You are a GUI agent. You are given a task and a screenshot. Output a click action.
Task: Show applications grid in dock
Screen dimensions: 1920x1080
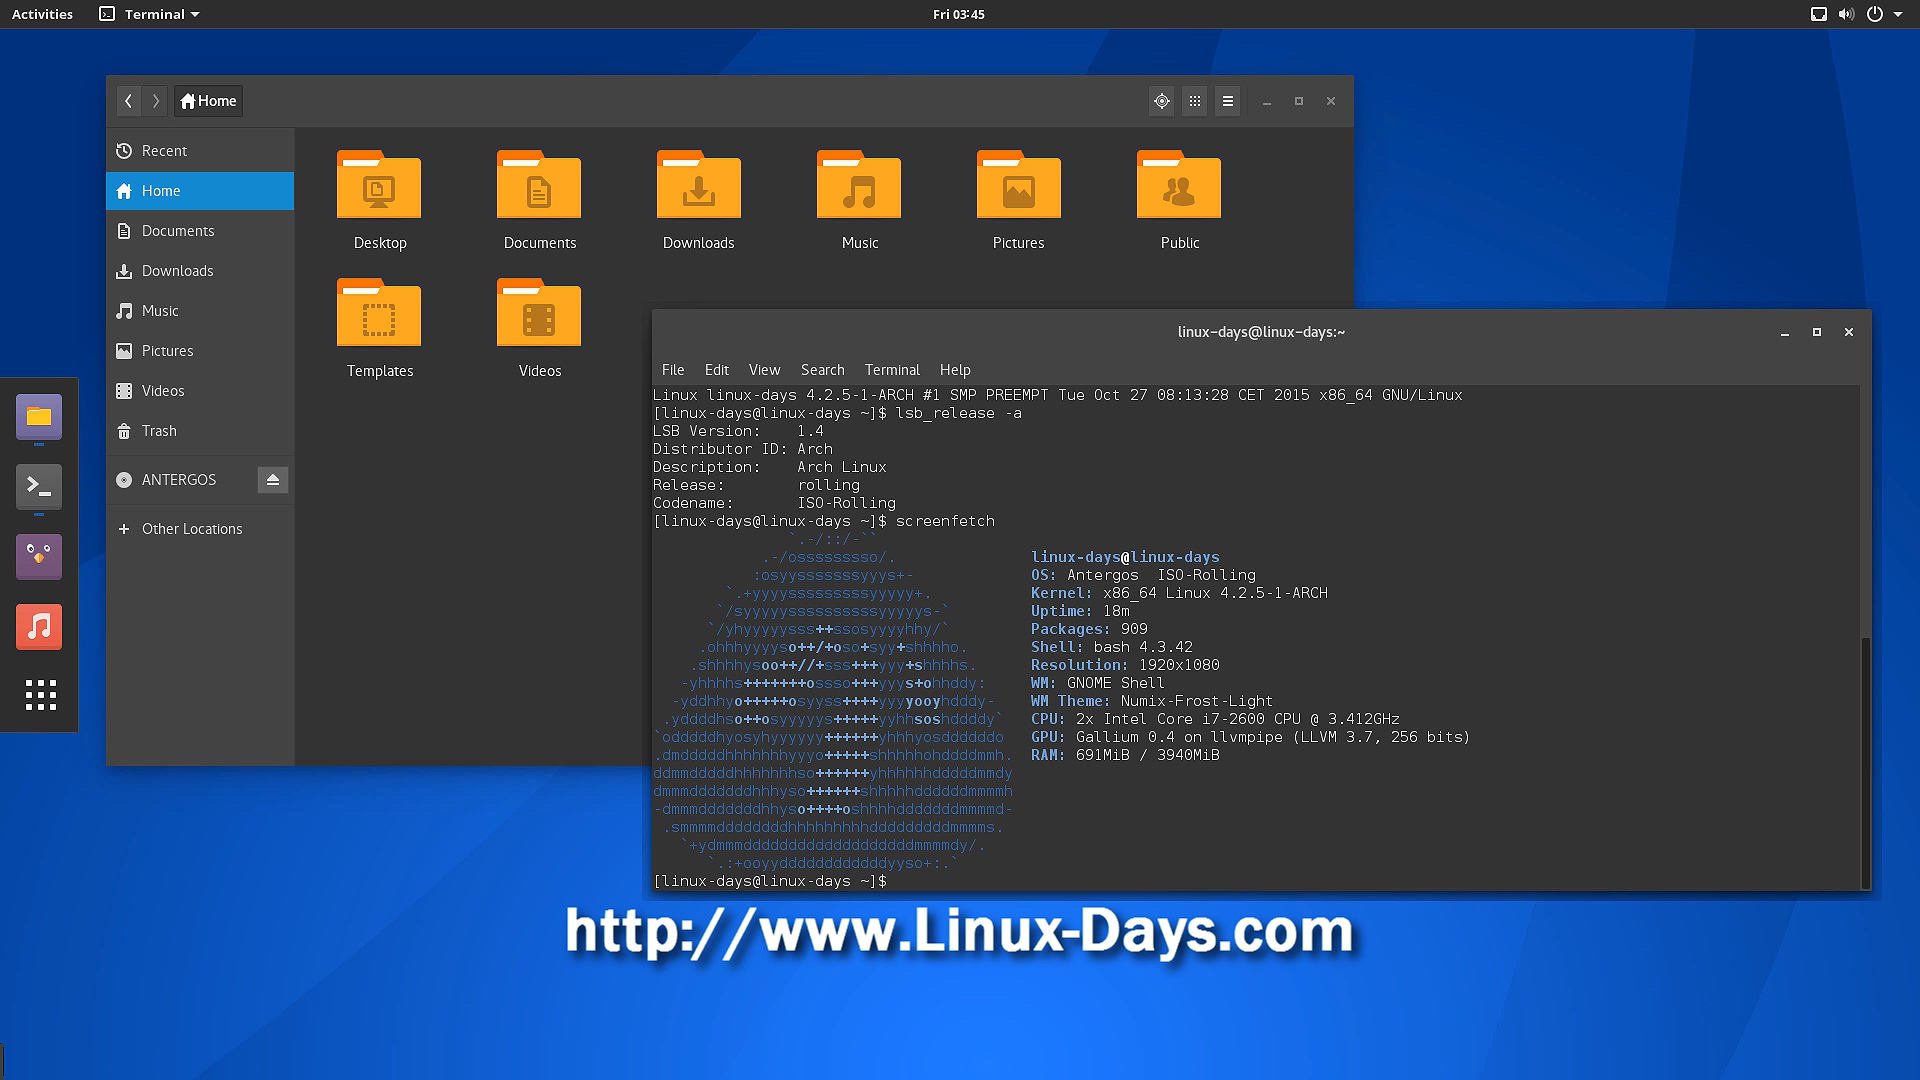click(x=40, y=695)
